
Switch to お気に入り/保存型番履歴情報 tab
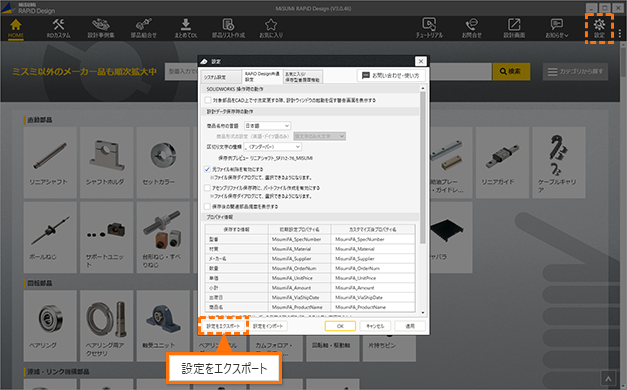pyautogui.click(x=303, y=77)
